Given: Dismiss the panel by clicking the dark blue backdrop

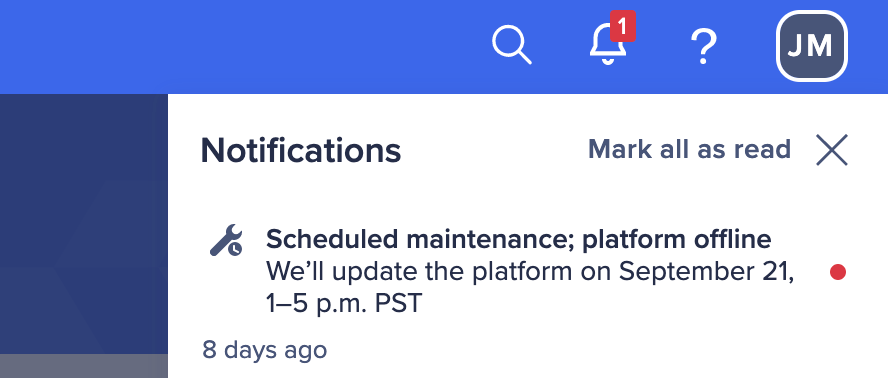Looking at the screenshot, I should click(x=84, y=224).
